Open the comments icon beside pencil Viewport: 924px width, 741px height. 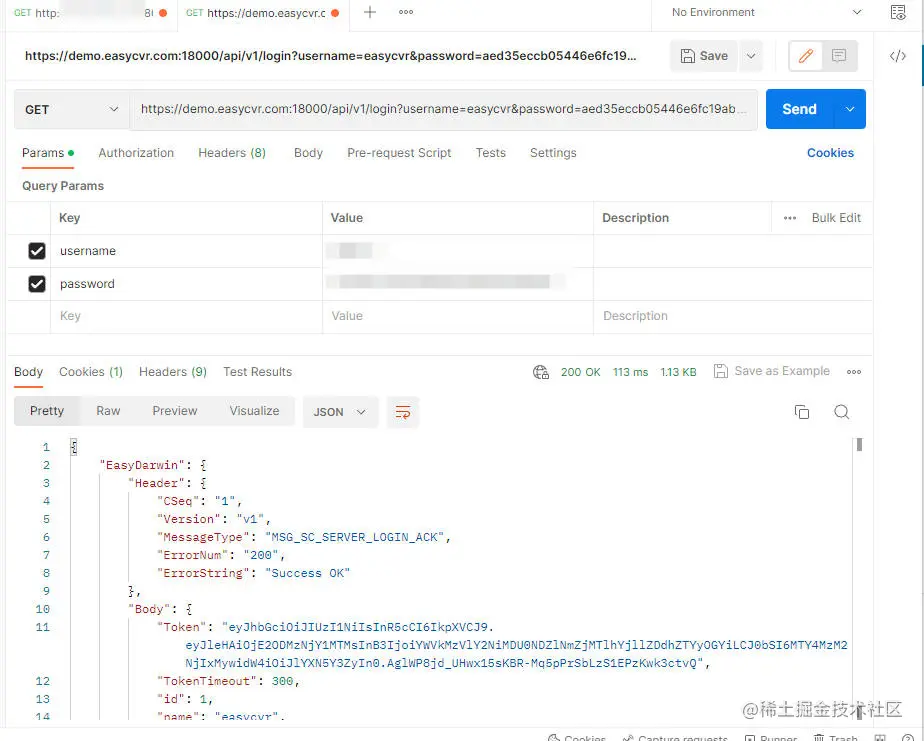pyautogui.click(x=839, y=56)
